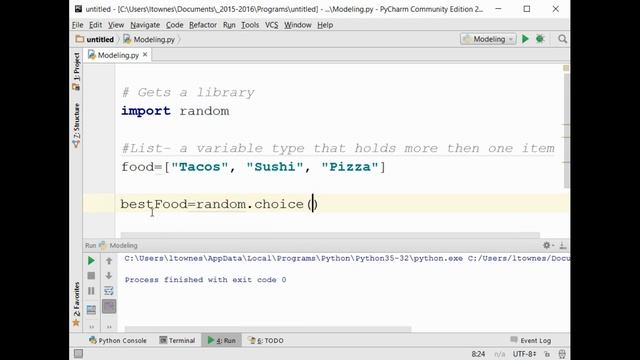The height and width of the screenshot is (360, 640).
Task: Open the View menu
Action: [x=116, y=25]
